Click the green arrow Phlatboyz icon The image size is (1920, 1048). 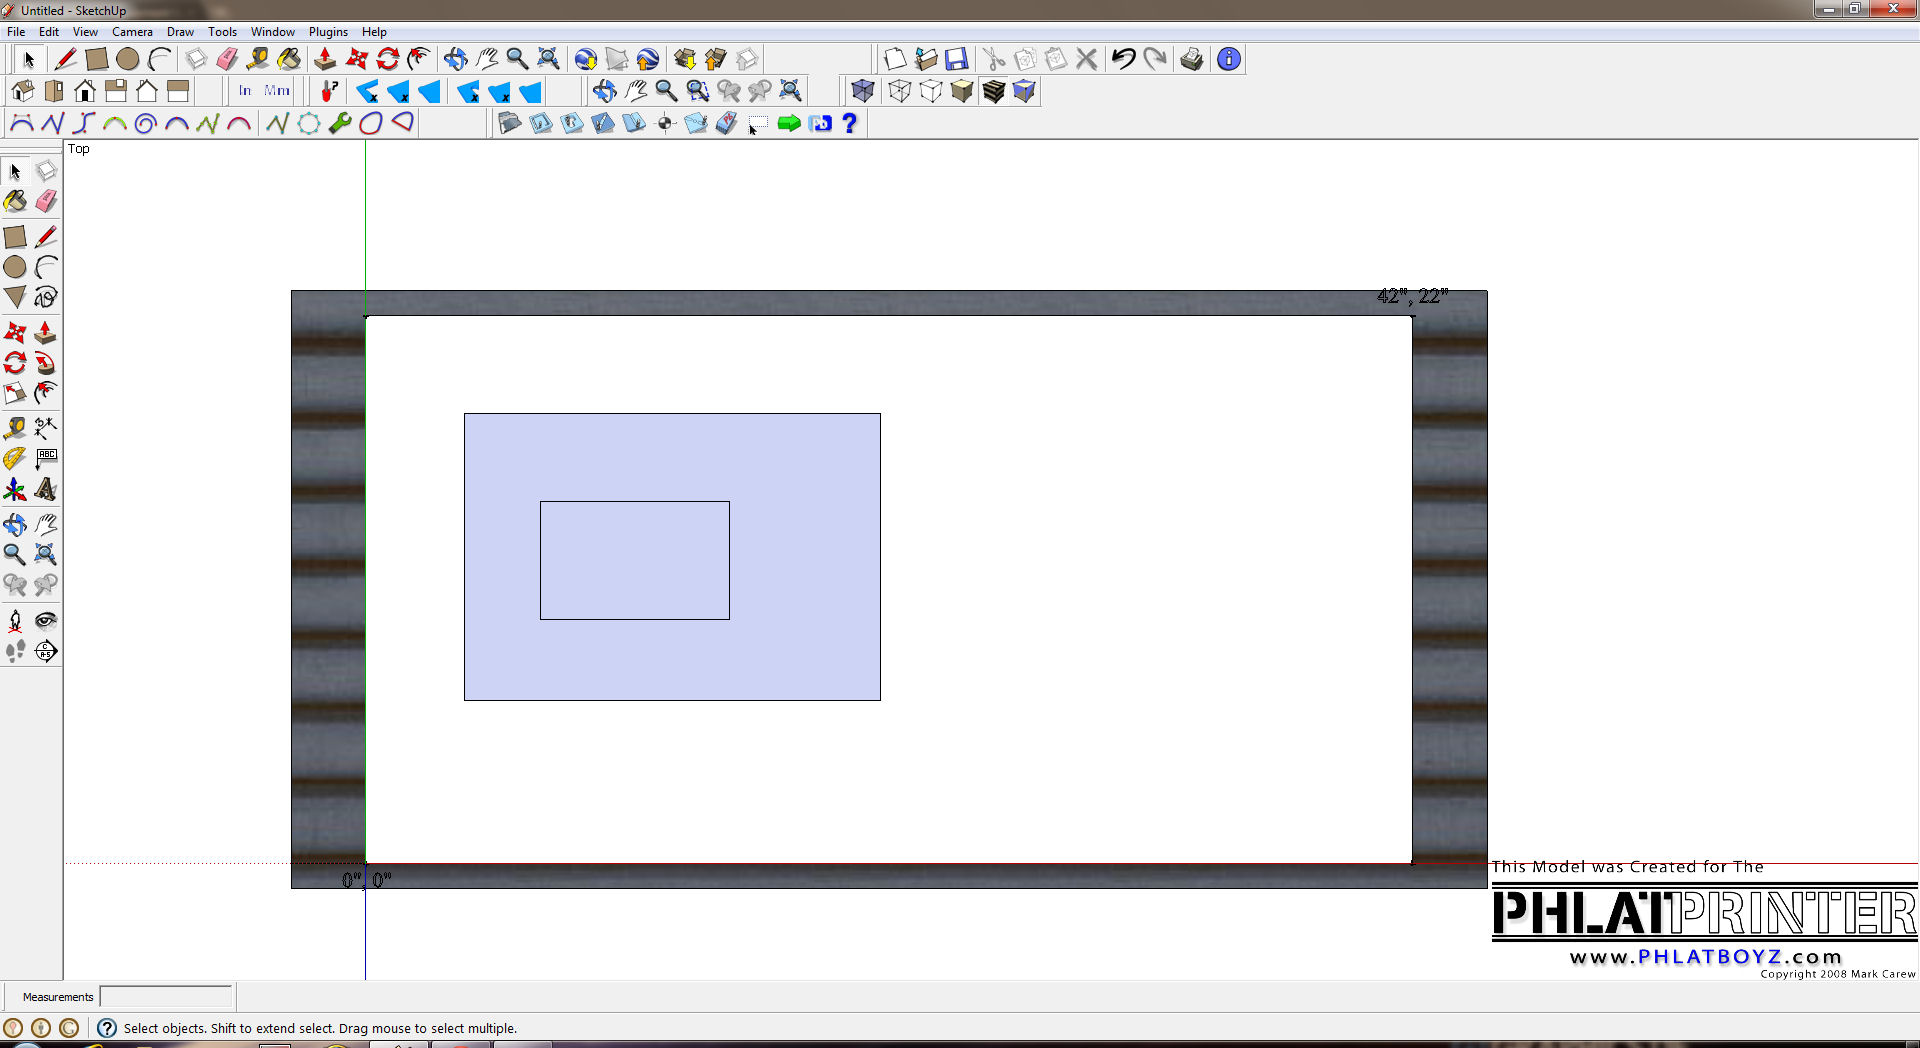(x=789, y=123)
